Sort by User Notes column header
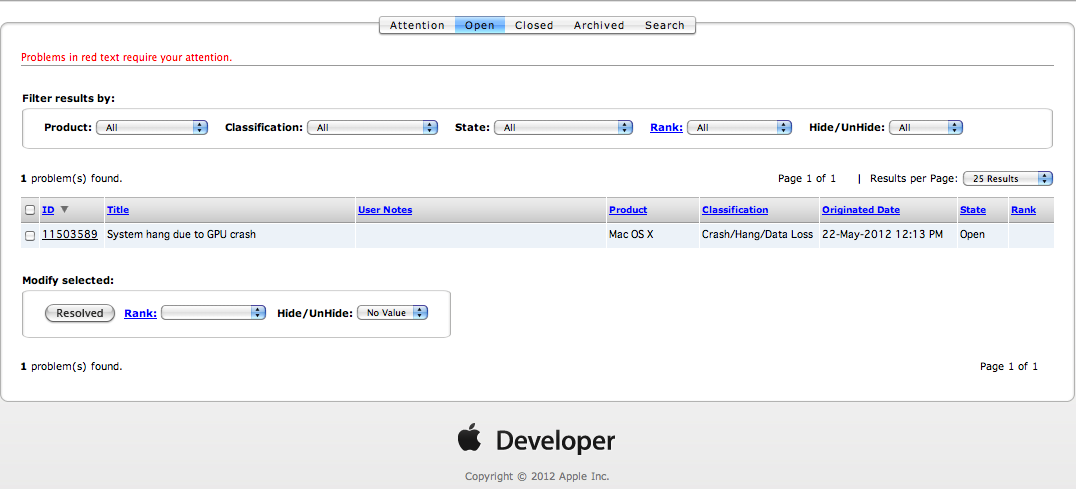This screenshot has height=489, width=1076. point(385,210)
